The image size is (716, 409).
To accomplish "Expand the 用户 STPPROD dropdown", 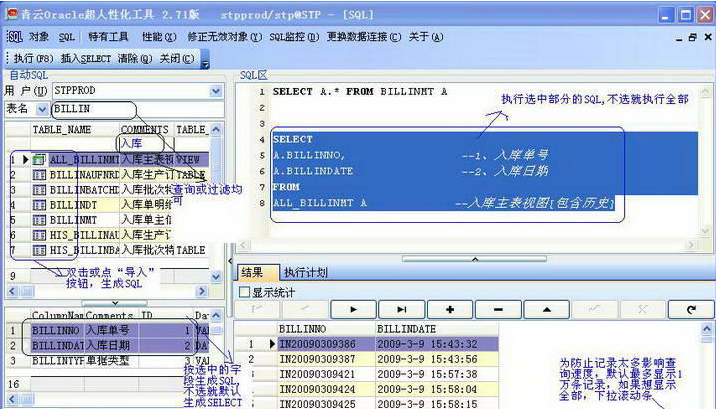I will [216, 91].
